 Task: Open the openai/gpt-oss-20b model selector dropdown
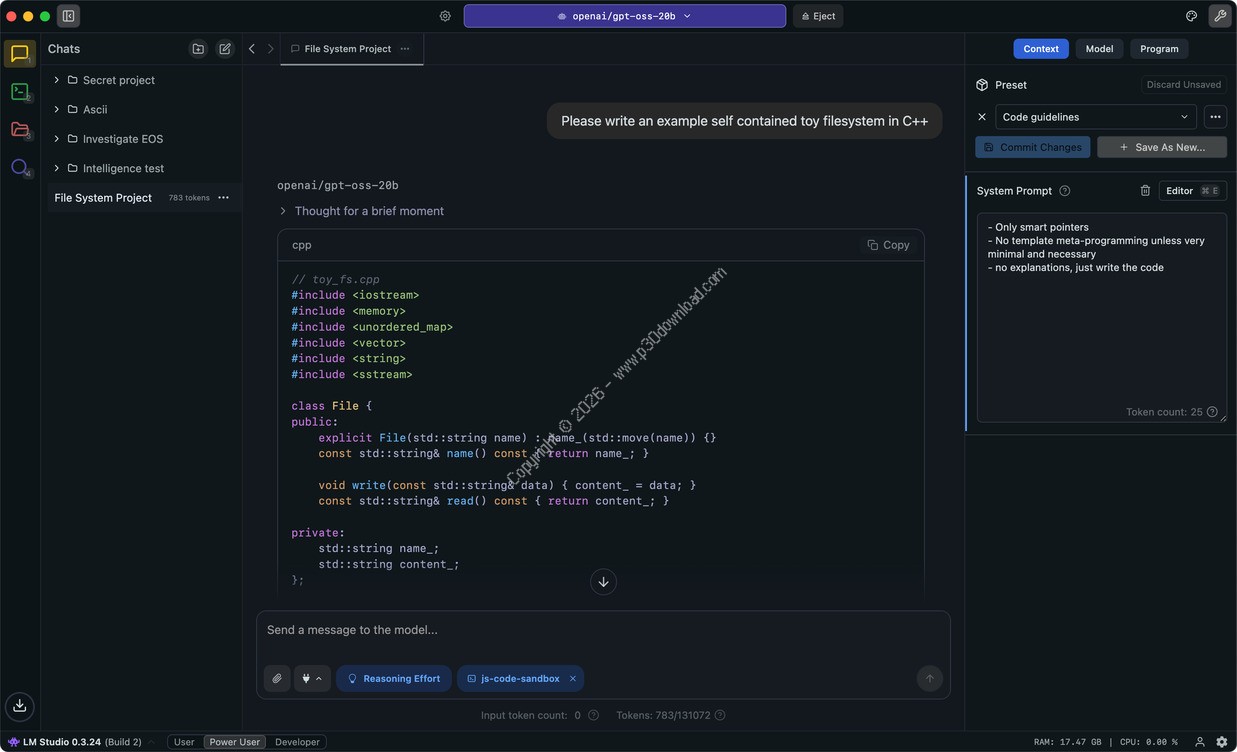point(624,16)
